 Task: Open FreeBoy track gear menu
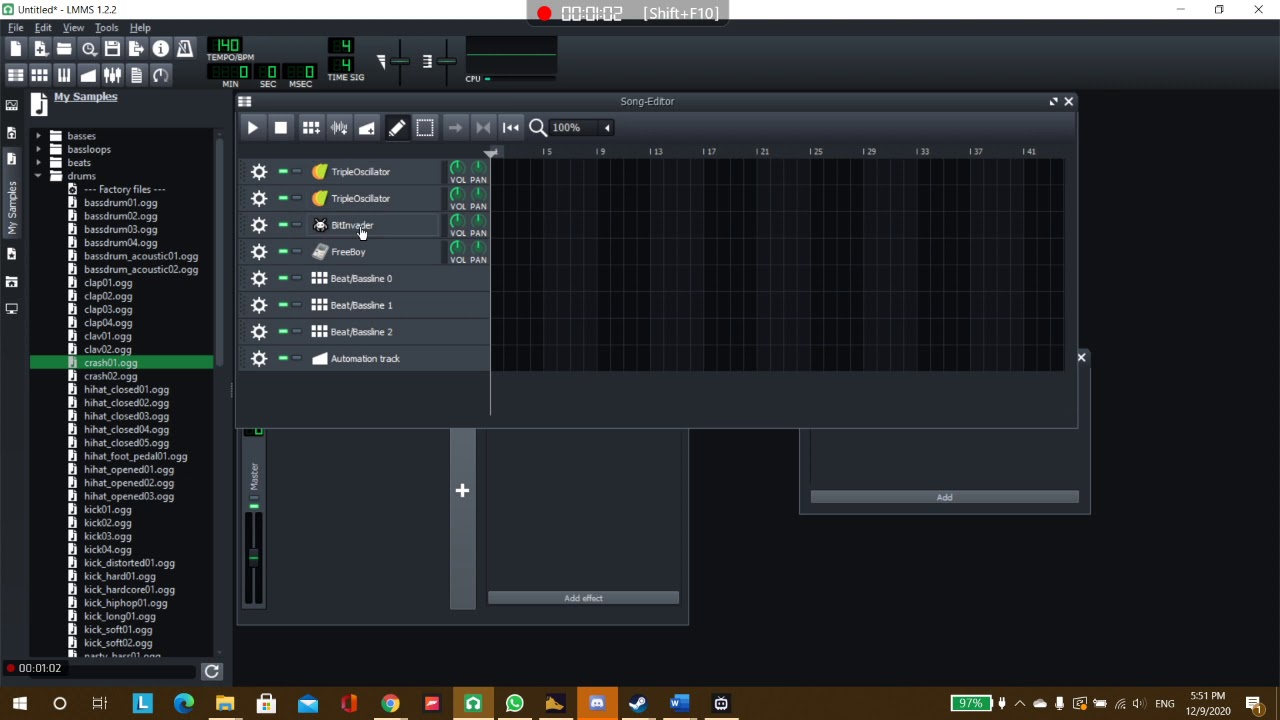pyautogui.click(x=259, y=252)
